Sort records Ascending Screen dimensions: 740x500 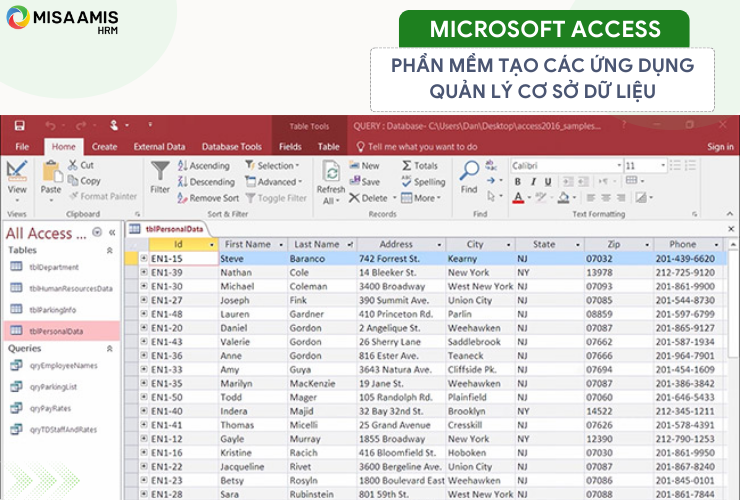point(203,166)
